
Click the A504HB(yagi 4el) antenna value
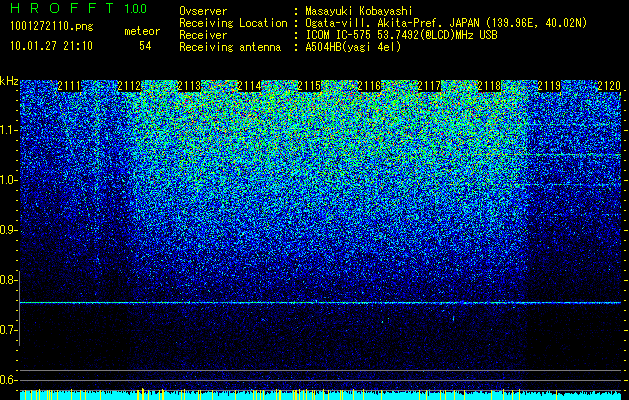[353, 47]
